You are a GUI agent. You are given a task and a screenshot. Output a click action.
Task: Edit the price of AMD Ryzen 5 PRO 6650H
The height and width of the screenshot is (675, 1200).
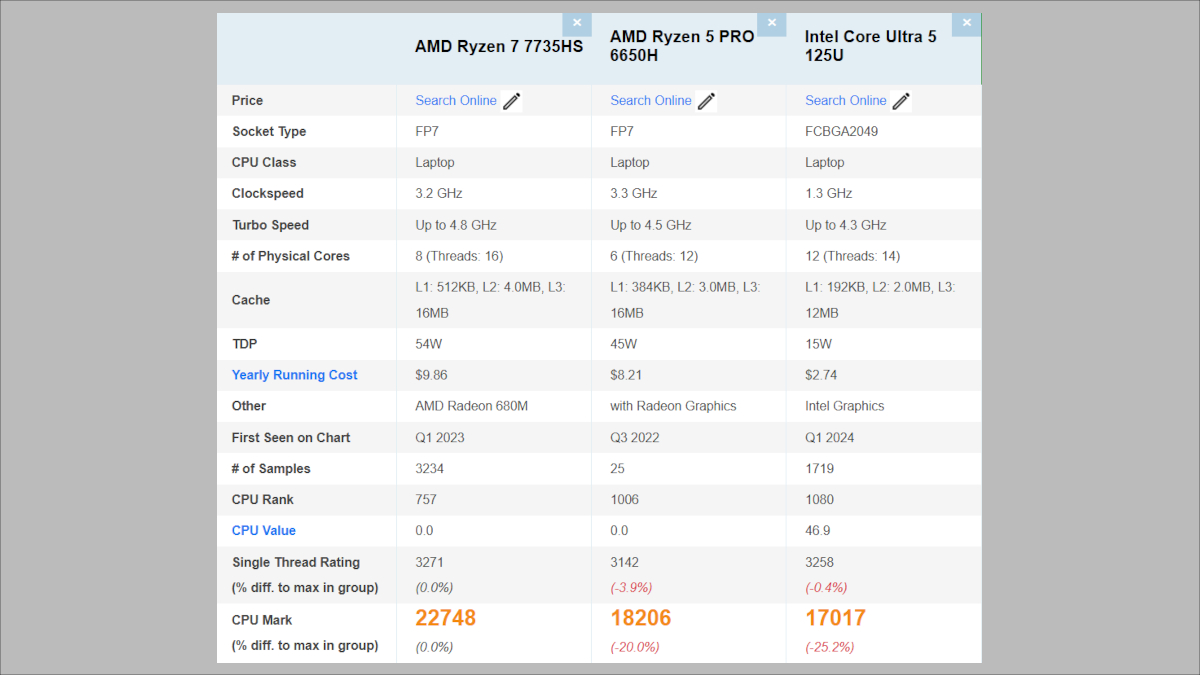tap(706, 100)
